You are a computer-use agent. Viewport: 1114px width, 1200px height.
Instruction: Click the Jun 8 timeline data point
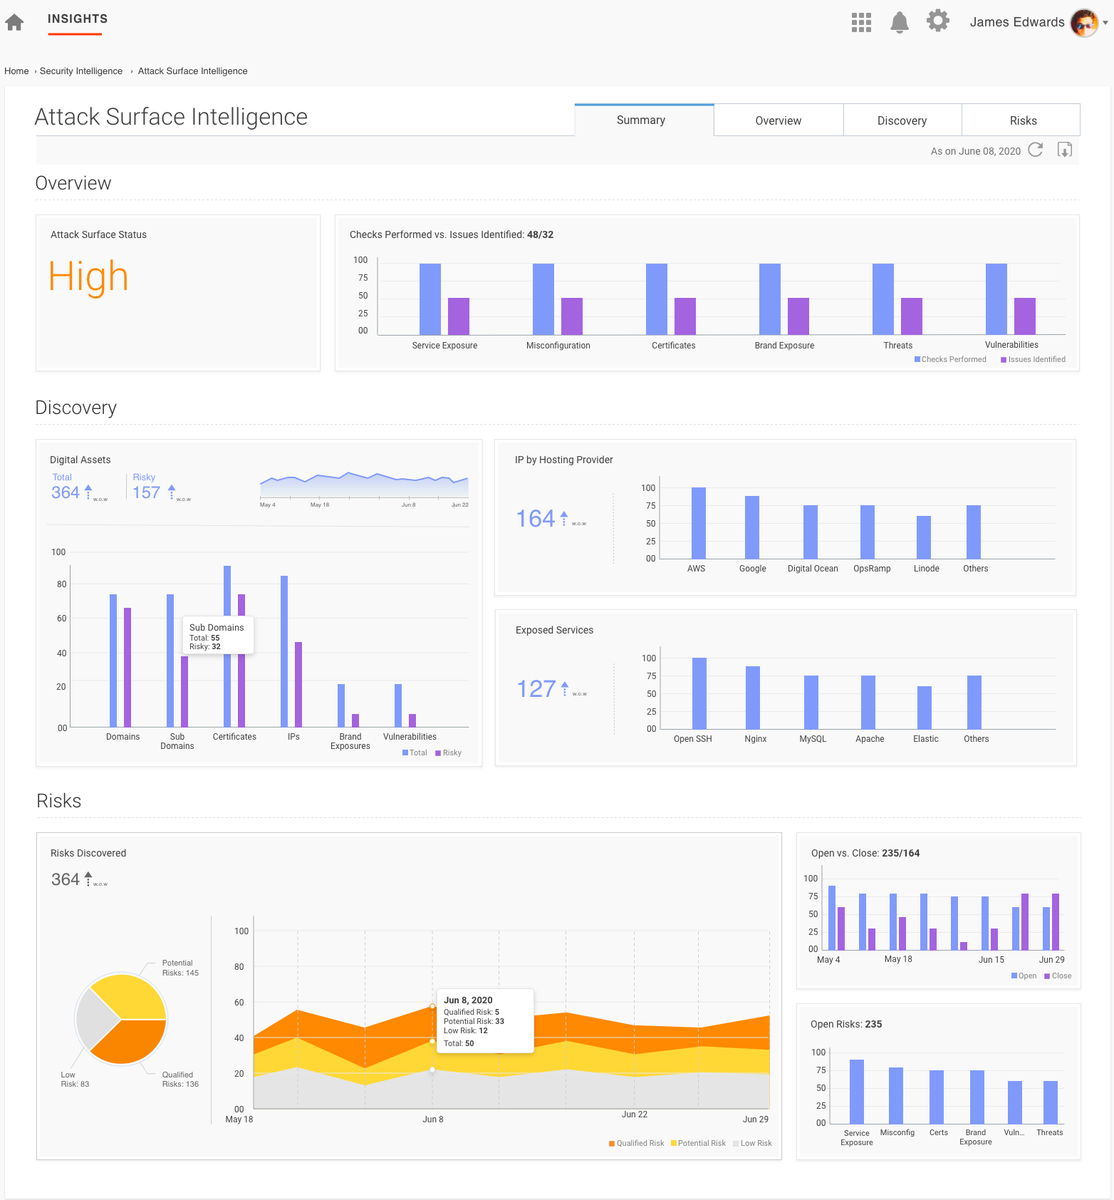432,1006
